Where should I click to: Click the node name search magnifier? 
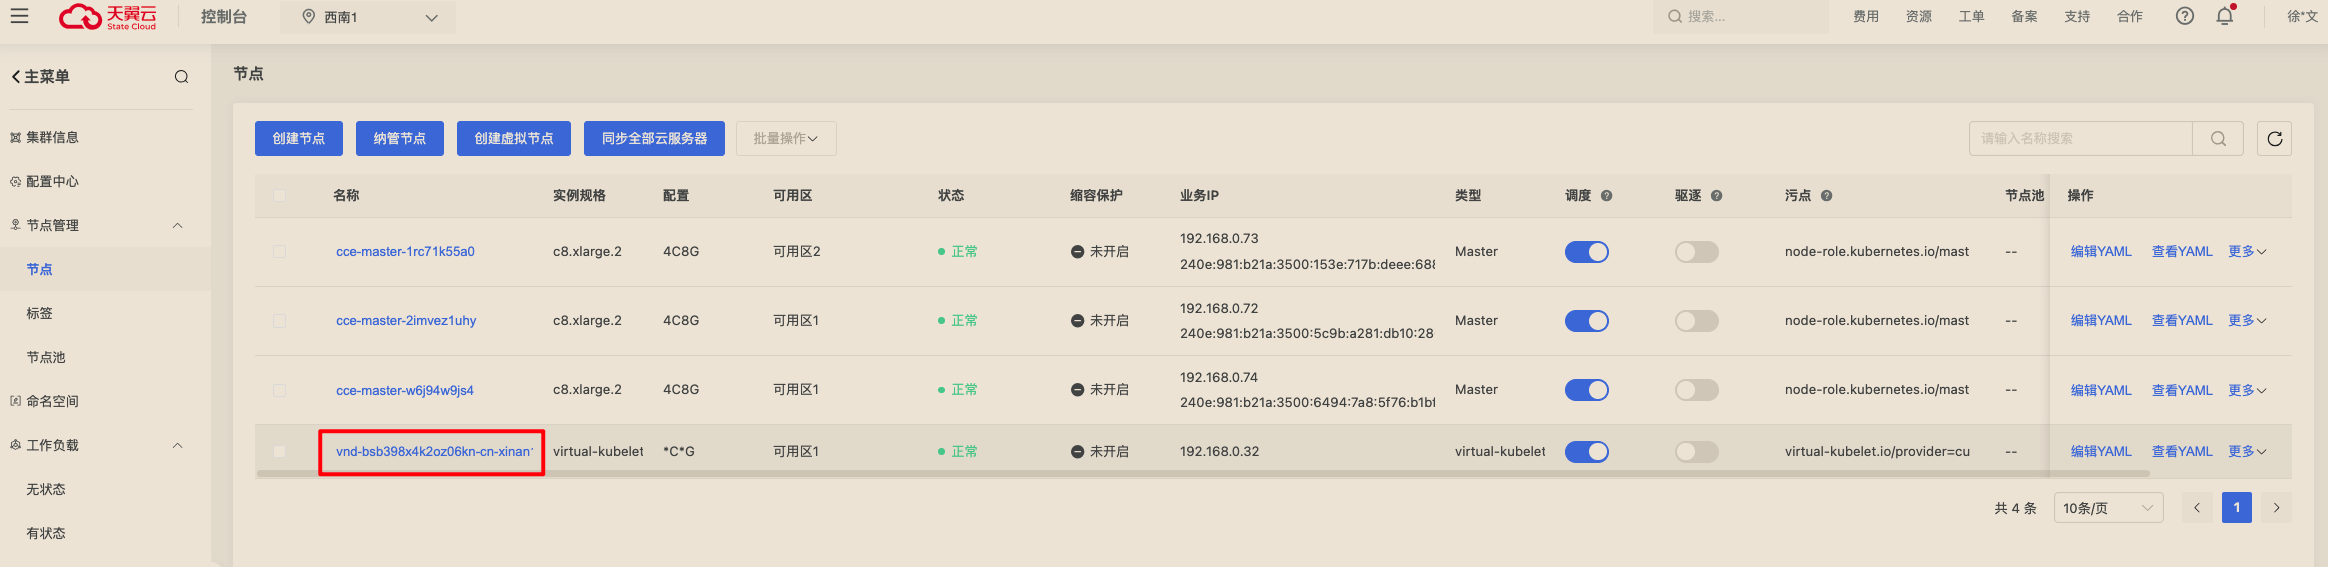[2218, 139]
